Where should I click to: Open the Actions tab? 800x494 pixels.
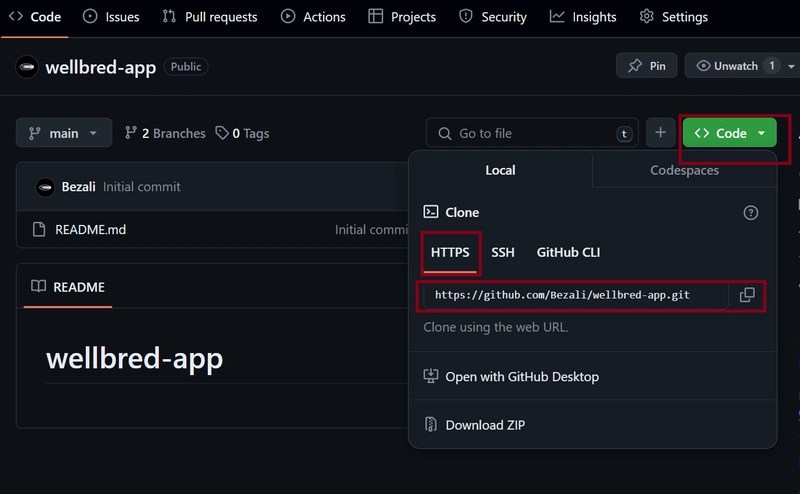pos(313,17)
